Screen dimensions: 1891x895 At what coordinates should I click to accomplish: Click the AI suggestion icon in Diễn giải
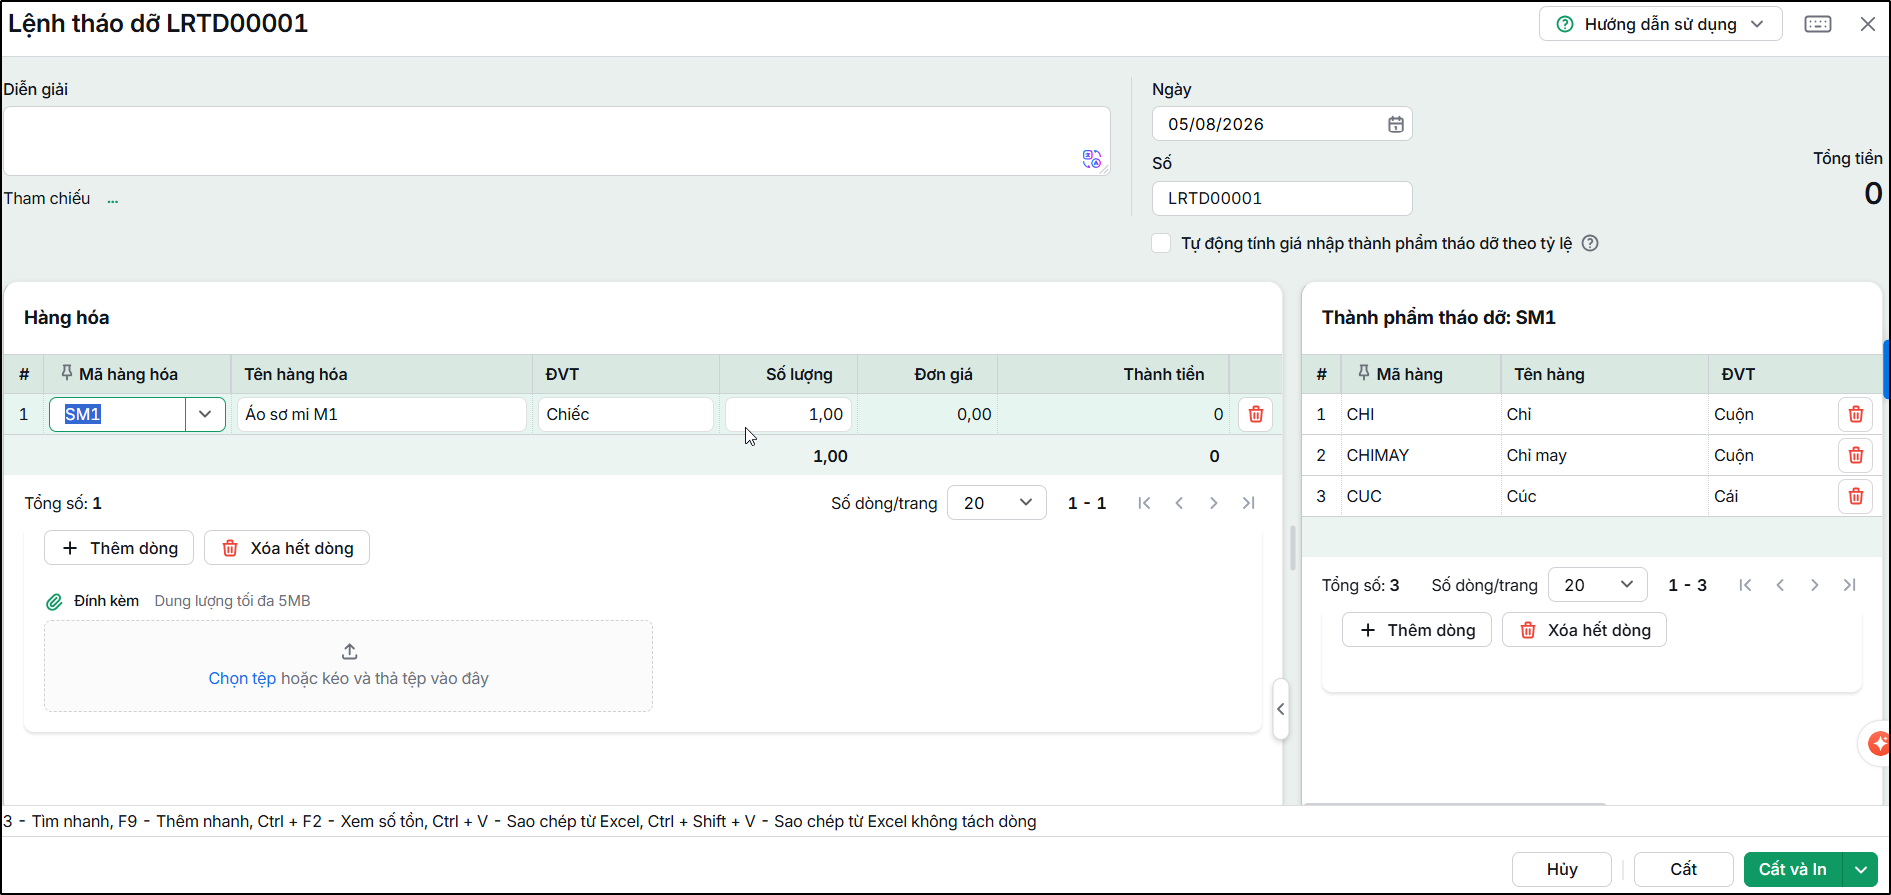click(x=1091, y=159)
